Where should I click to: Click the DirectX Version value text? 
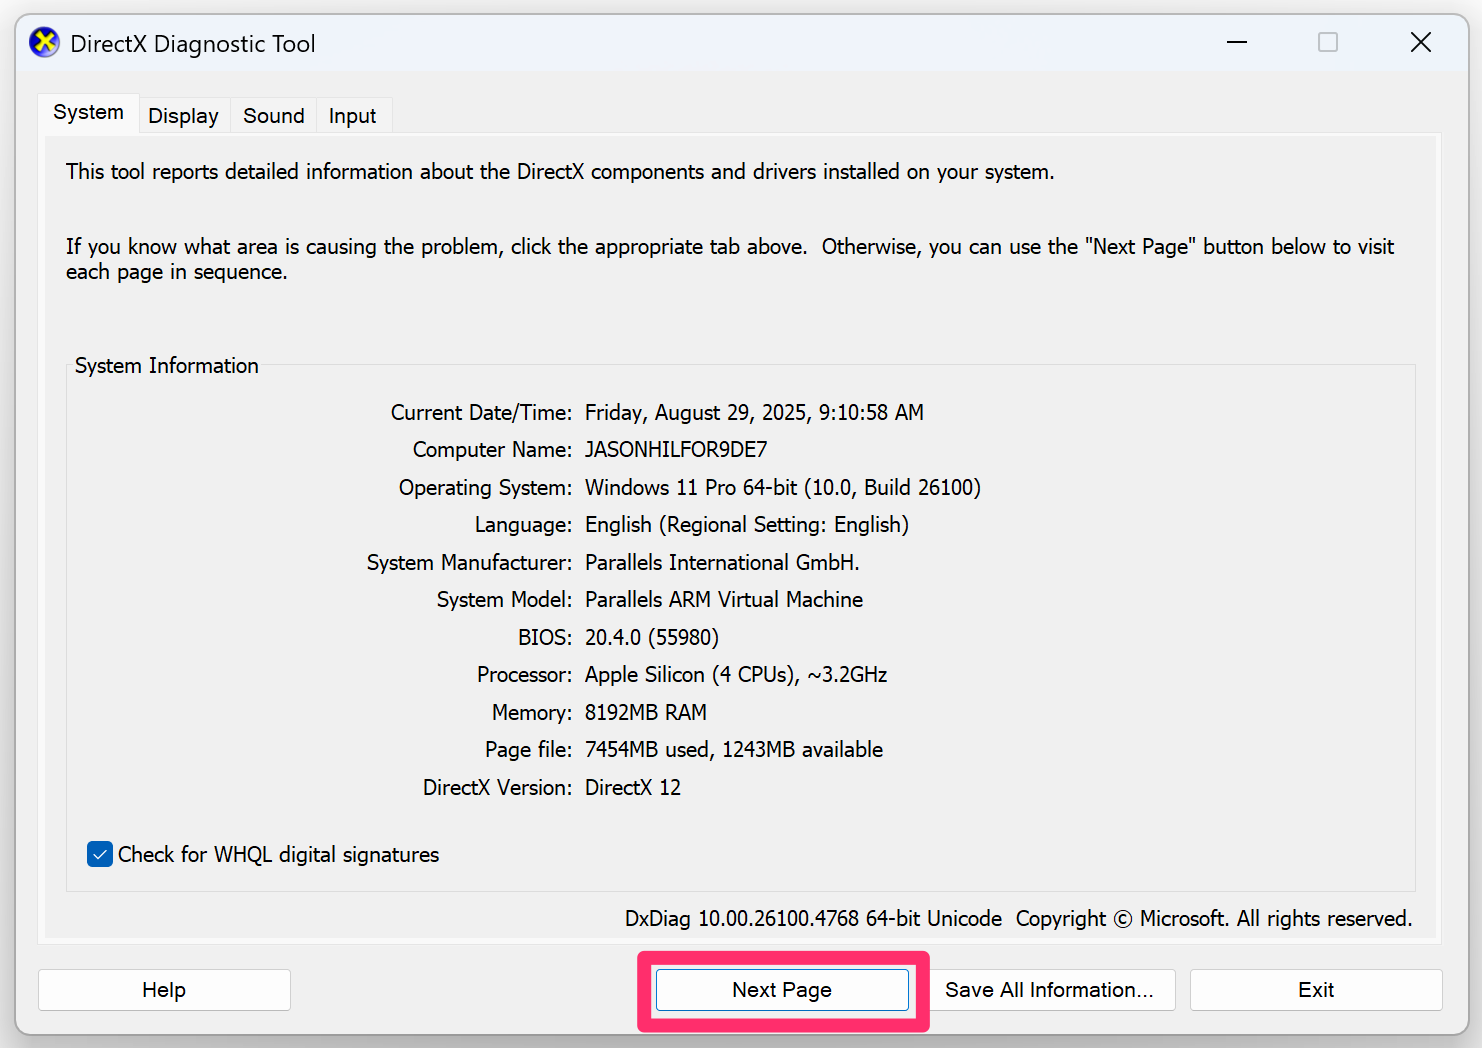(x=633, y=787)
